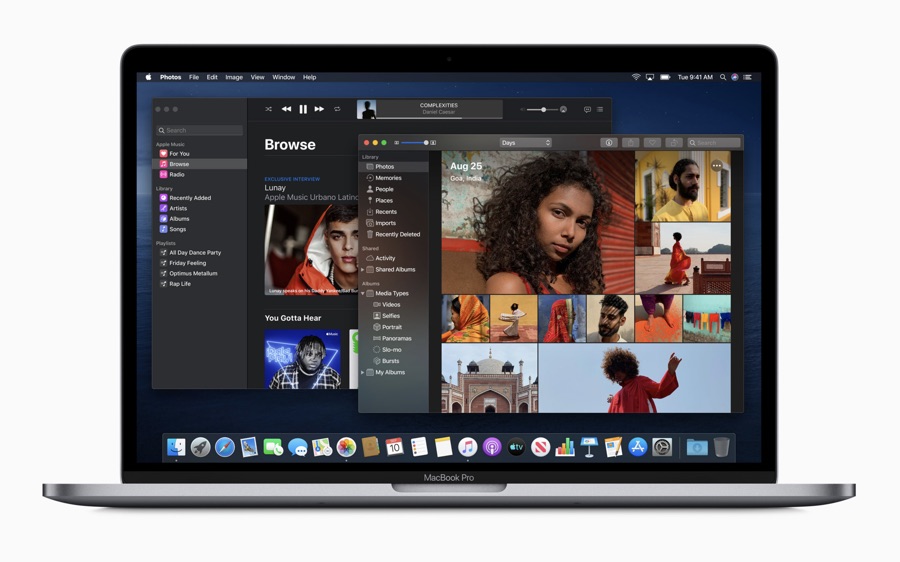900x562 pixels.
Task: Open Wi-Fi status in menu bar
Action: [x=636, y=77]
